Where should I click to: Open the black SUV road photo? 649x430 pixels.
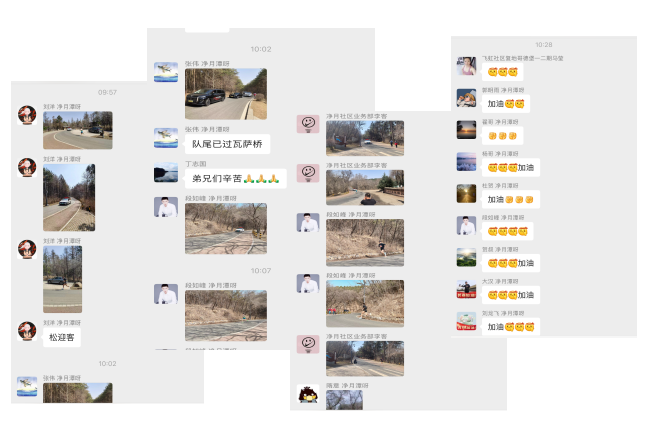pyautogui.click(x=226, y=94)
